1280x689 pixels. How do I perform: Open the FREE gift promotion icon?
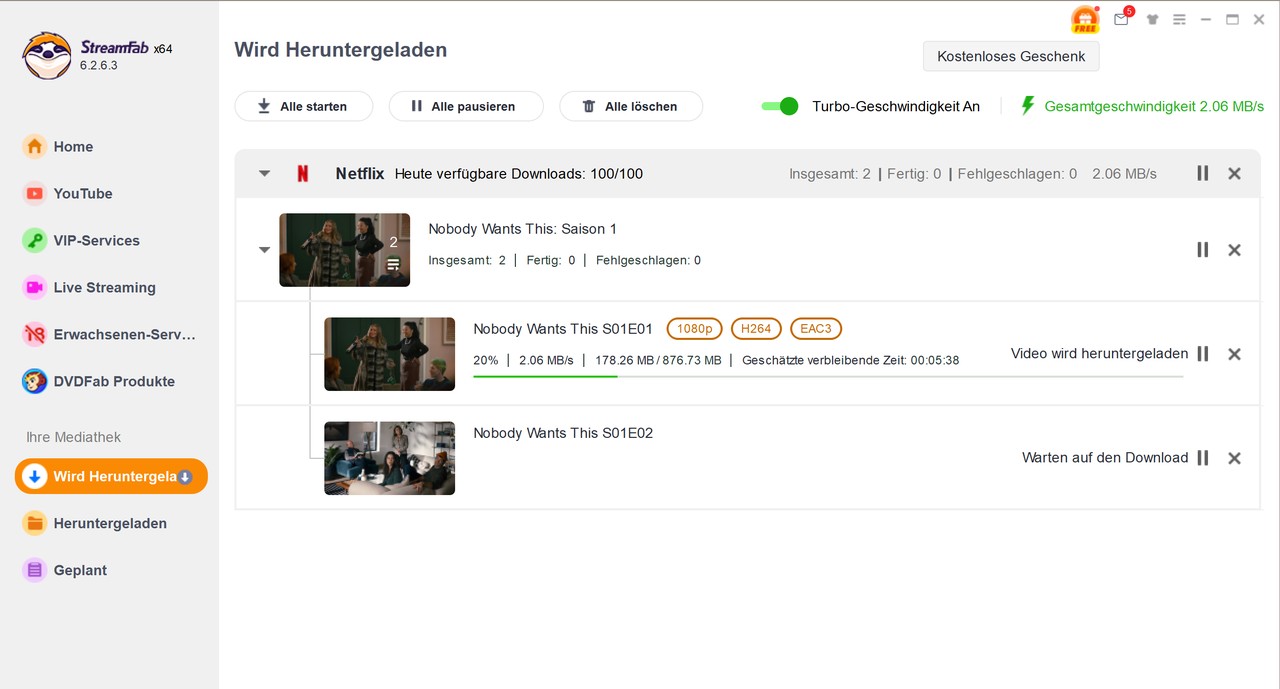point(1085,18)
